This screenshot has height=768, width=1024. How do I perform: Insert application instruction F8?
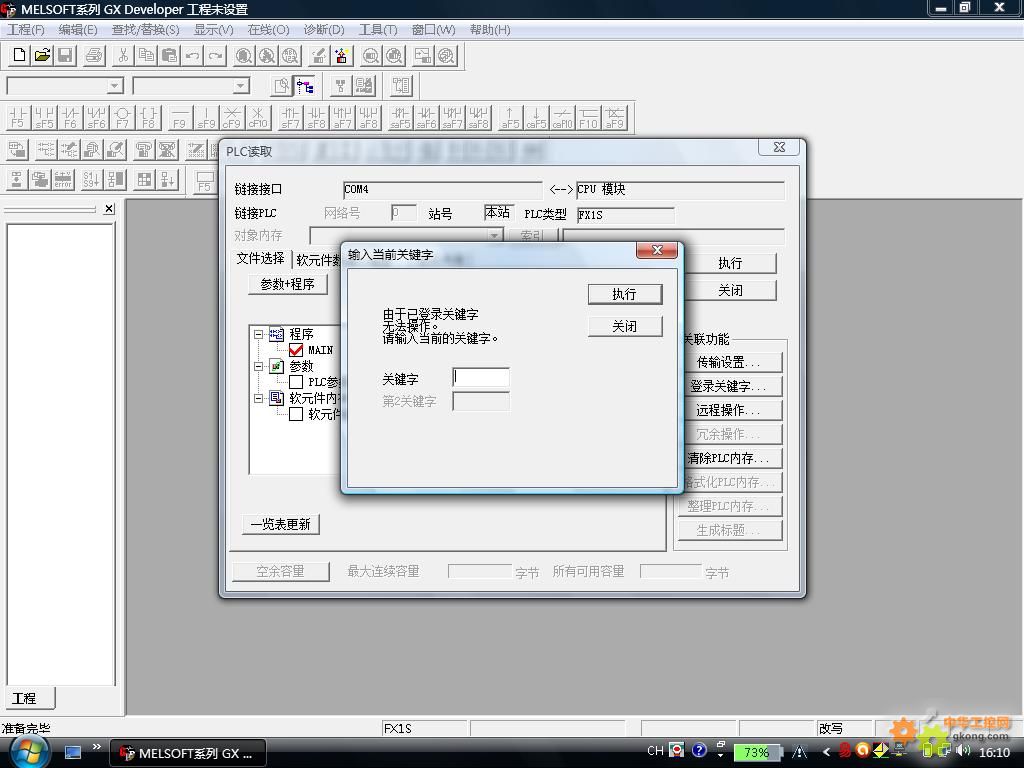[x=149, y=118]
